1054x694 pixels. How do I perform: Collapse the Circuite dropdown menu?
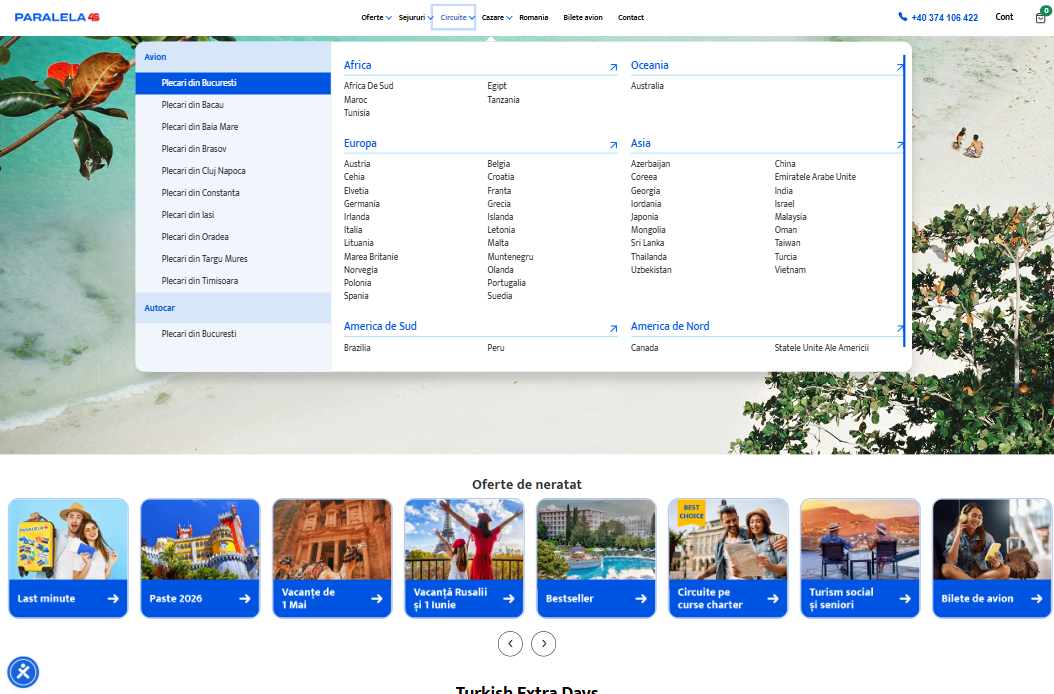pyautogui.click(x=457, y=17)
